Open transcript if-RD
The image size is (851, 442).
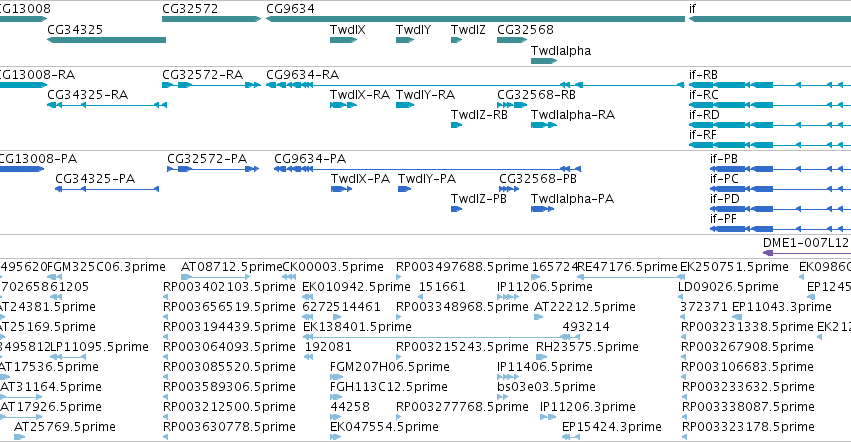click(x=704, y=115)
